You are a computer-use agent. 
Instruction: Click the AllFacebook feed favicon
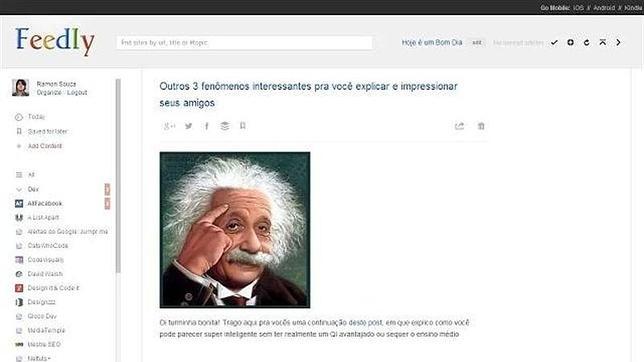19,203
